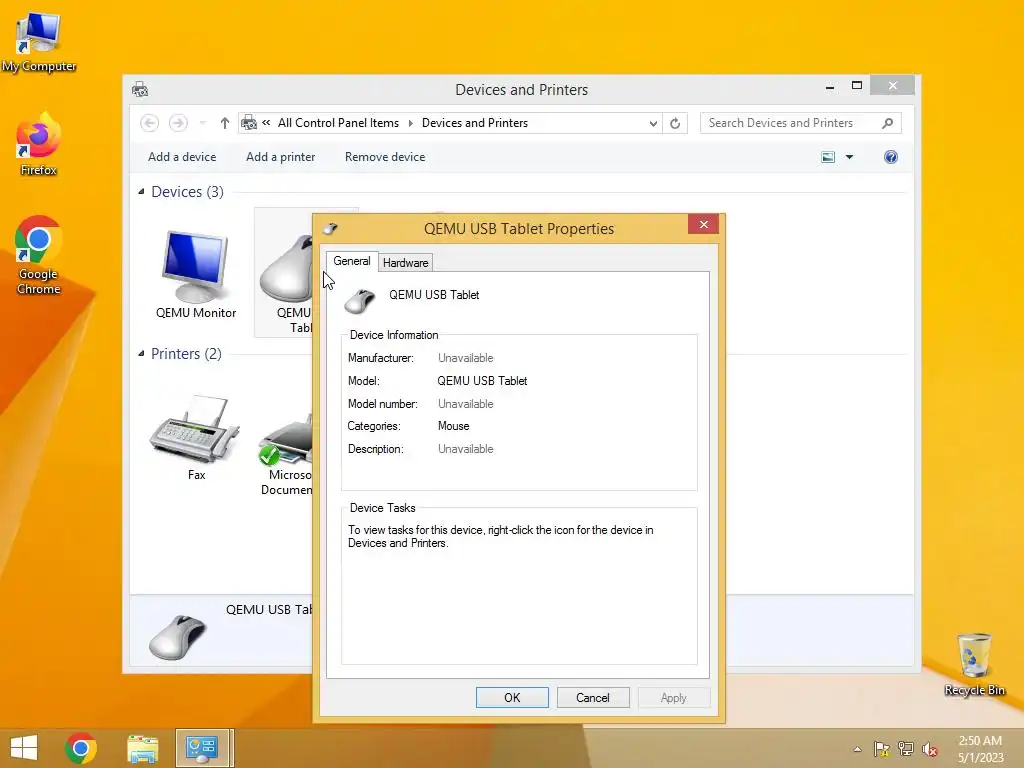This screenshot has height=768, width=1024.
Task: Collapse the Devices (3) group
Action: (x=141, y=191)
